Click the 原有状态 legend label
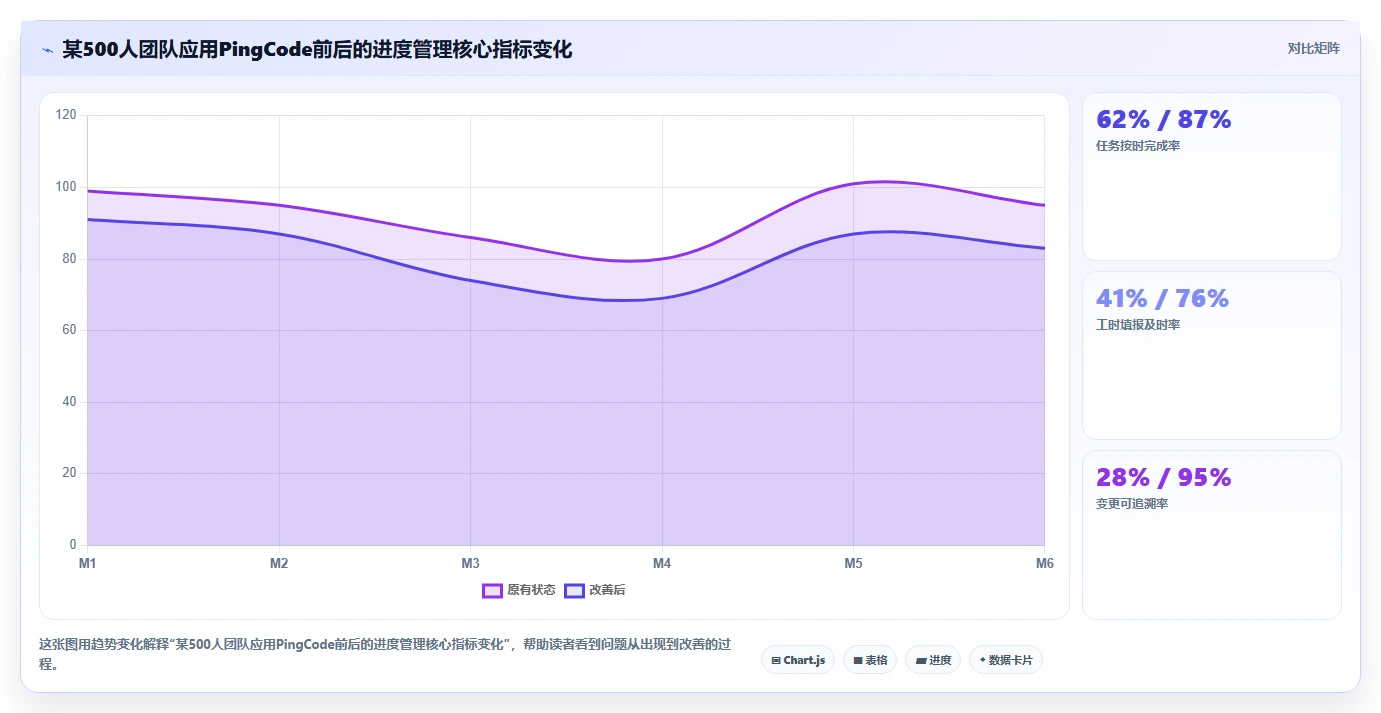The height and width of the screenshot is (713, 1381). pos(531,590)
